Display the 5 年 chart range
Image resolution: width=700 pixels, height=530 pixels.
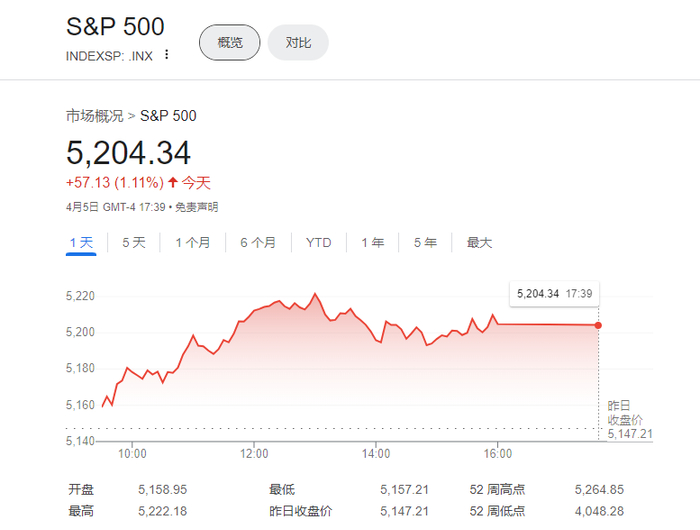coord(425,242)
